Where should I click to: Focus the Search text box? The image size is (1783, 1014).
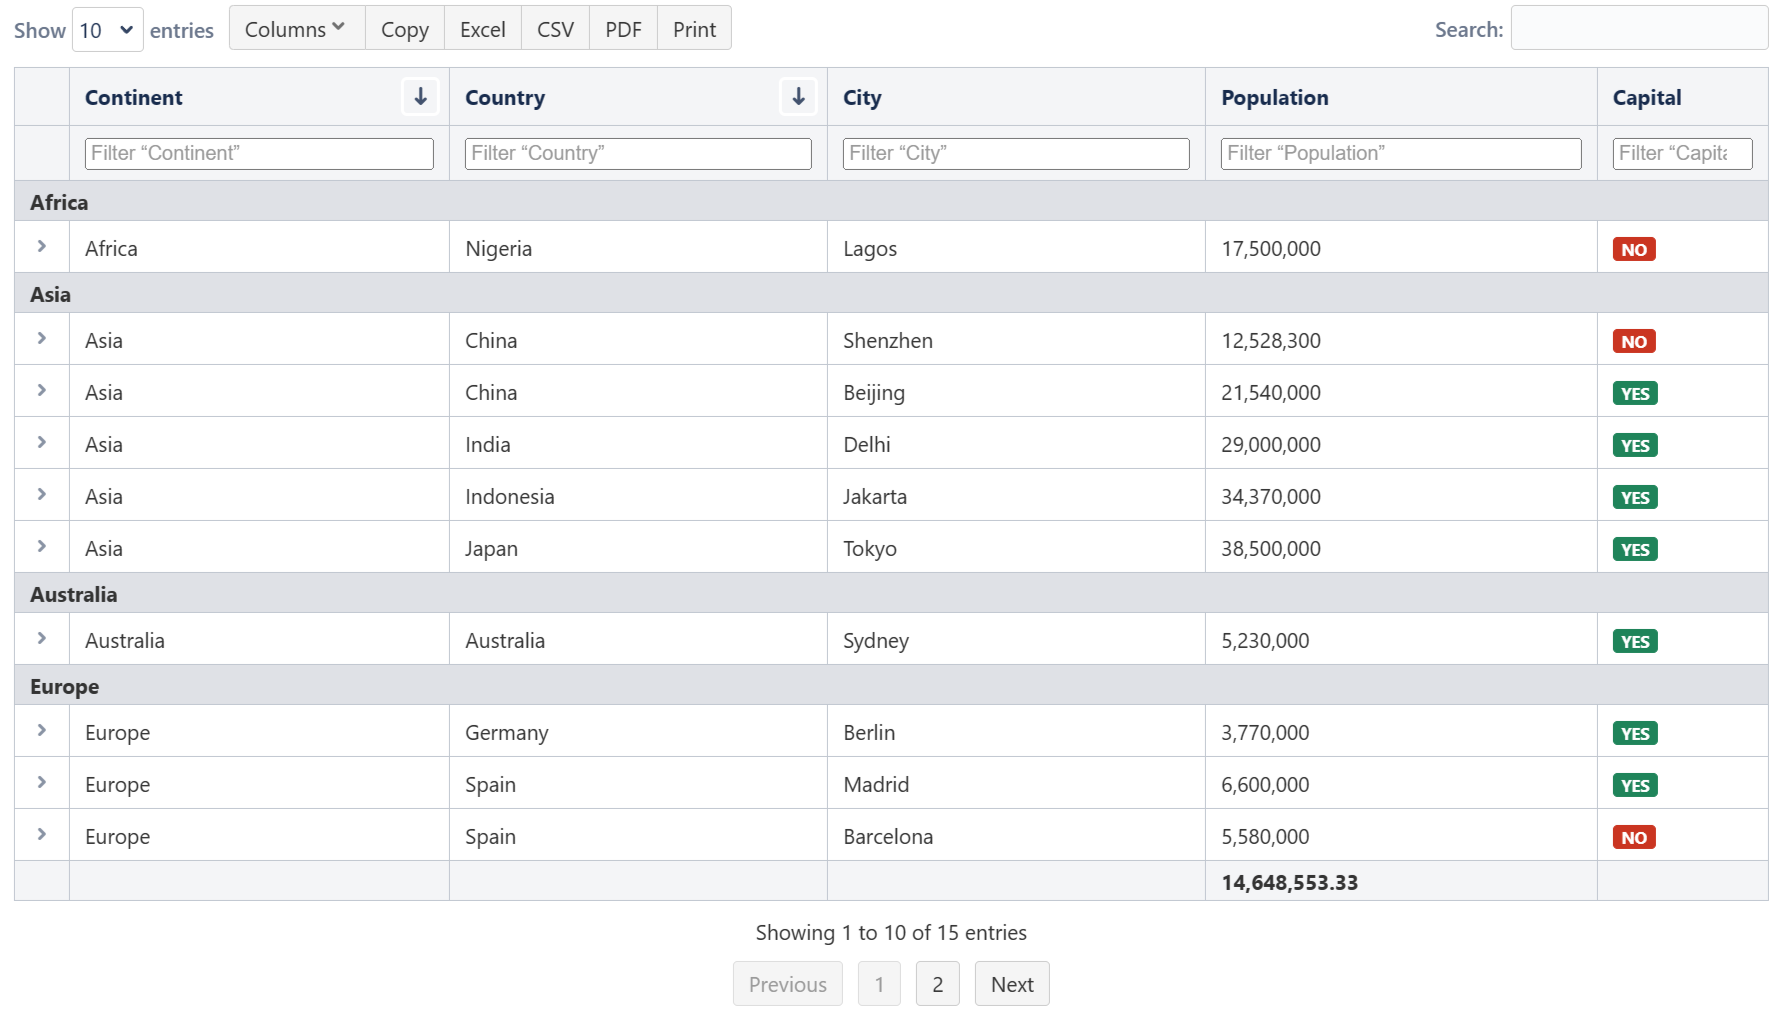tap(1638, 28)
